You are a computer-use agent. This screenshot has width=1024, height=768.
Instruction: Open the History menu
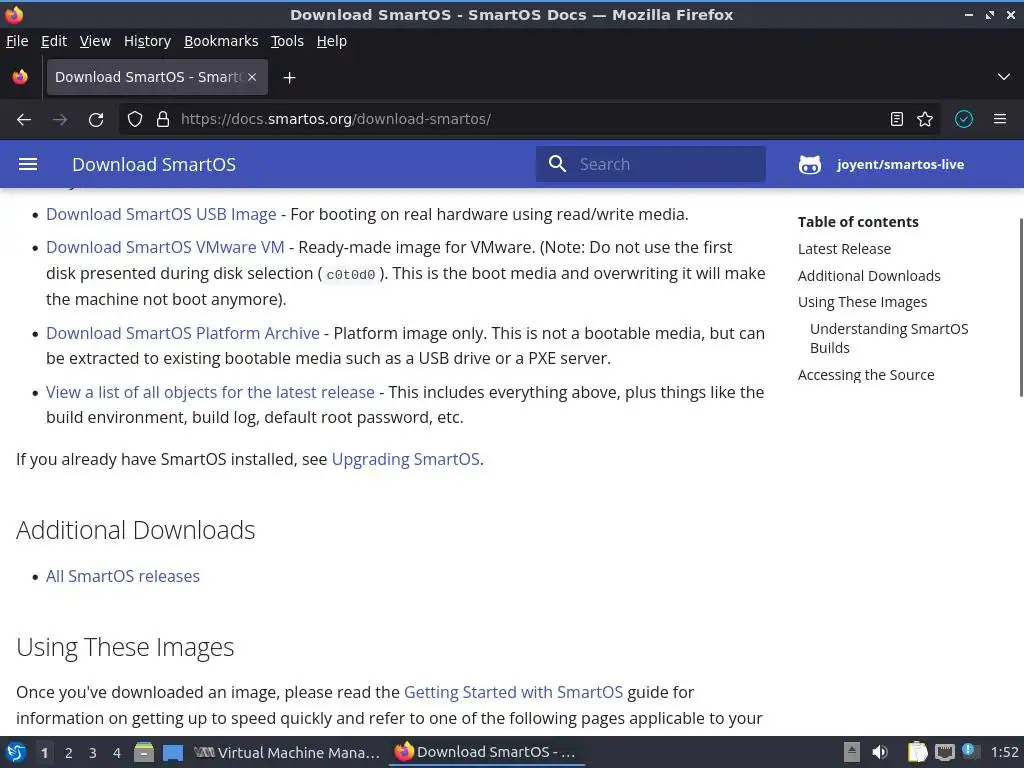(148, 41)
